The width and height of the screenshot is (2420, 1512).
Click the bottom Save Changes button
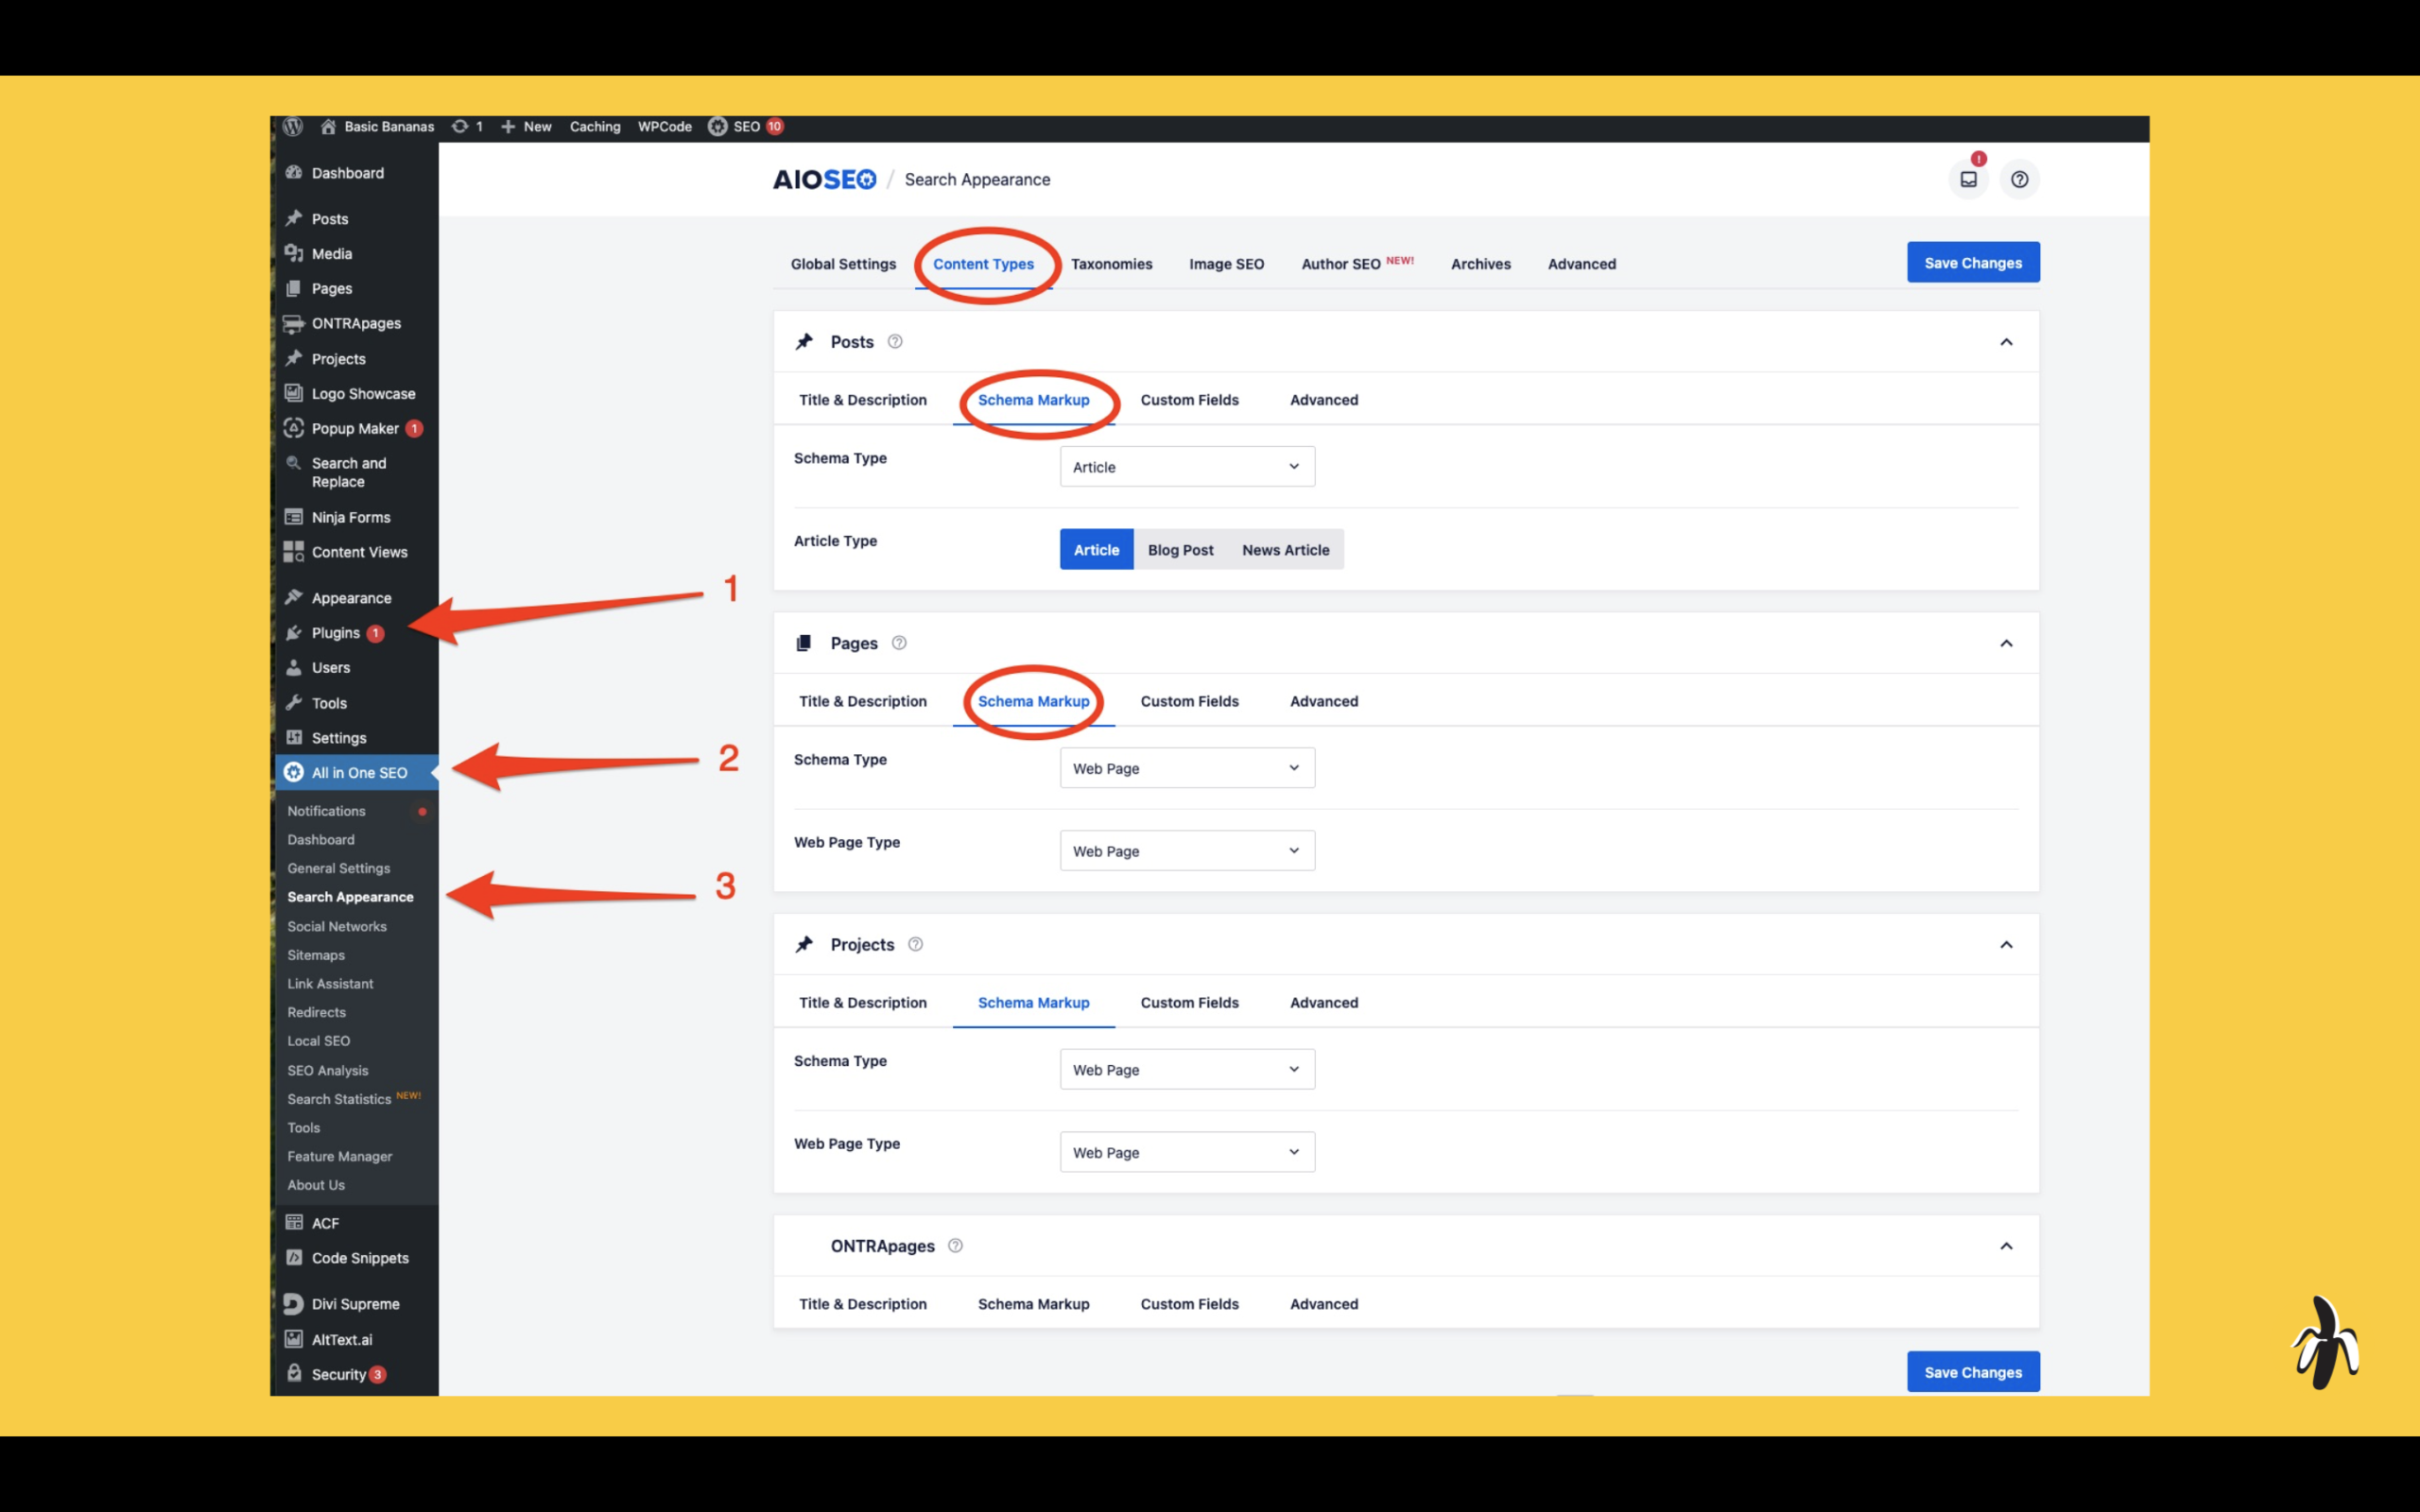point(1973,1372)
